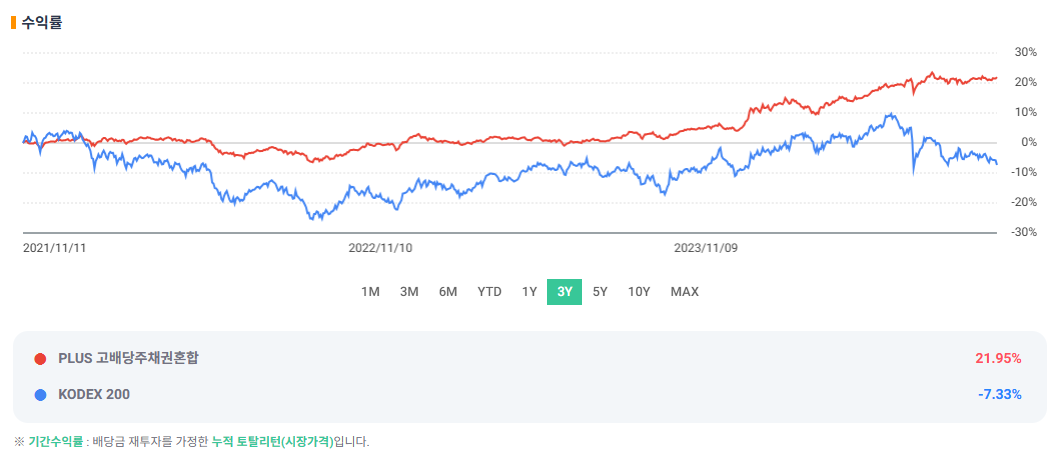Switch chart to 6M range
The image size is (1052, 454).
(x=448, y=292)
